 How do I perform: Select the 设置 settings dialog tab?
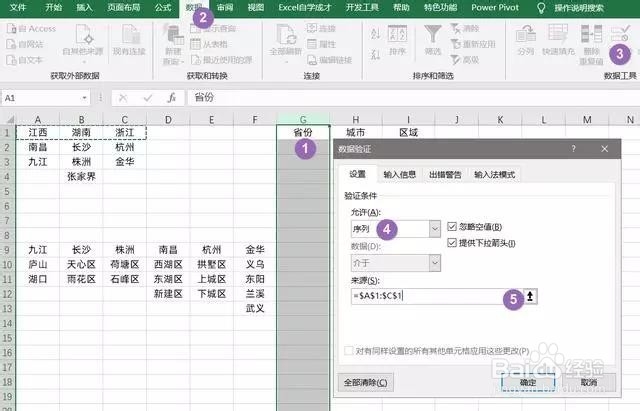pyautogui.click(x=358, y=174)
